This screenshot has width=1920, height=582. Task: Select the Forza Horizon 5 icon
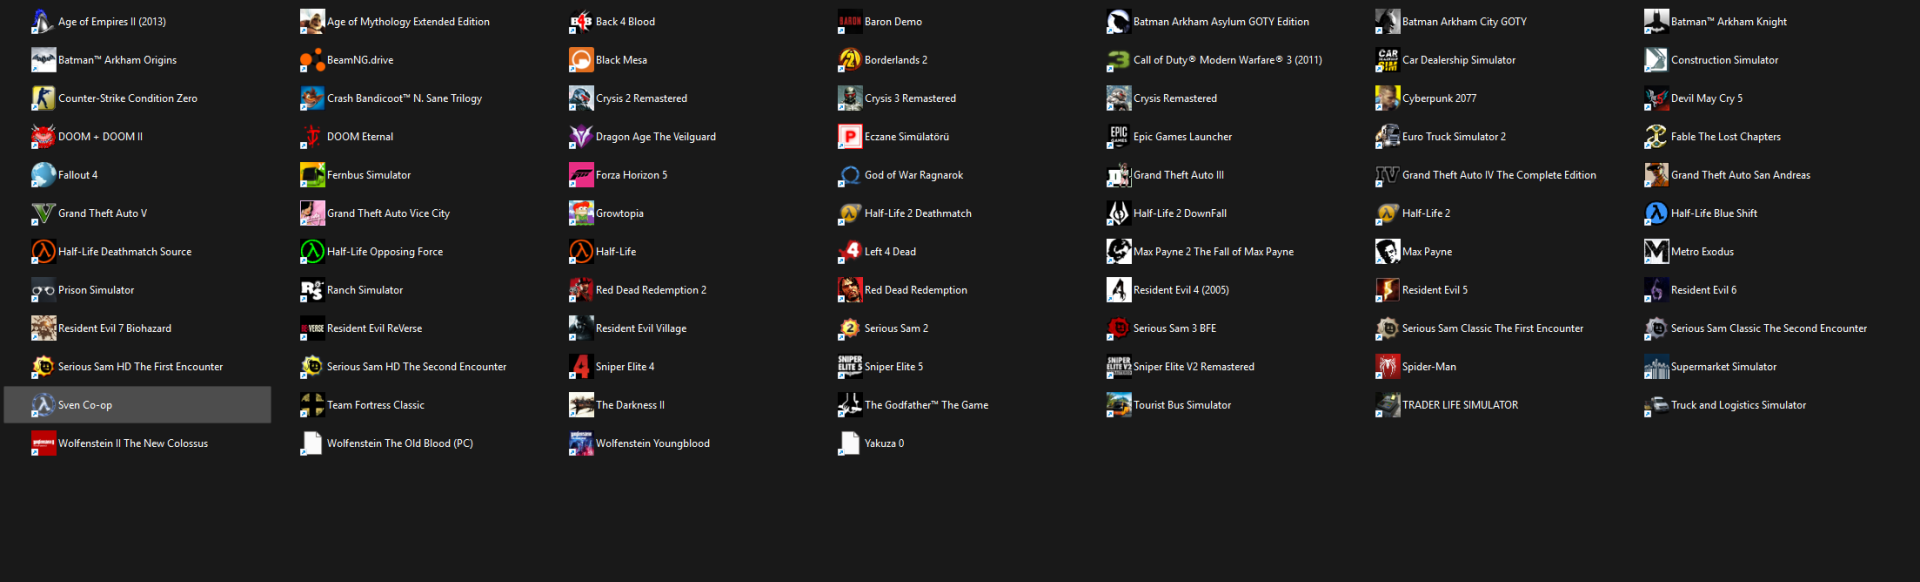581,175
